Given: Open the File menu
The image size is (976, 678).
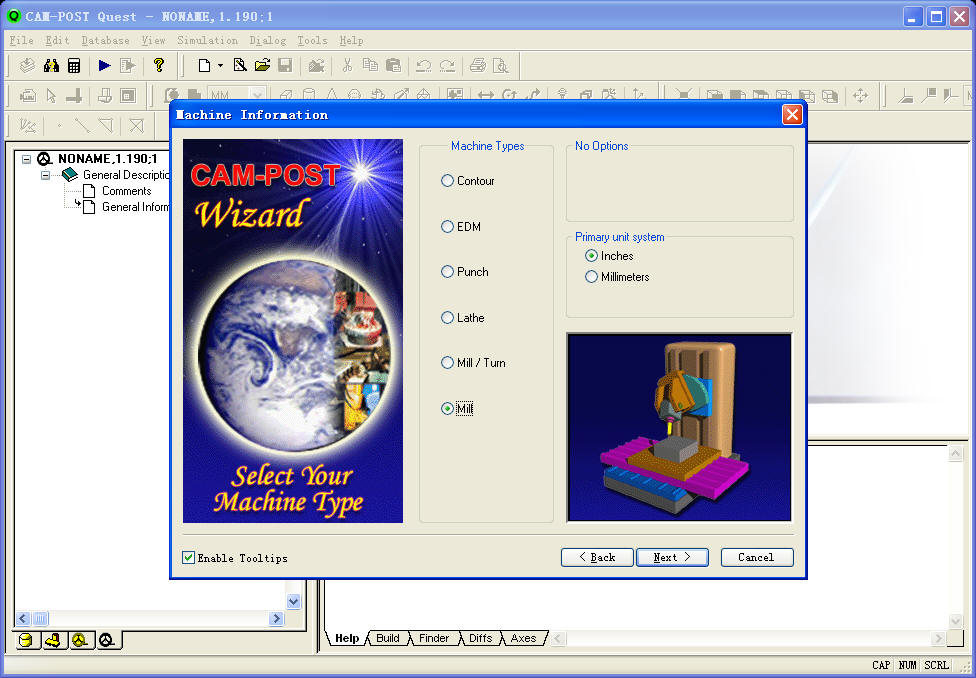Looking at the screenshot, I should [22, 40].
